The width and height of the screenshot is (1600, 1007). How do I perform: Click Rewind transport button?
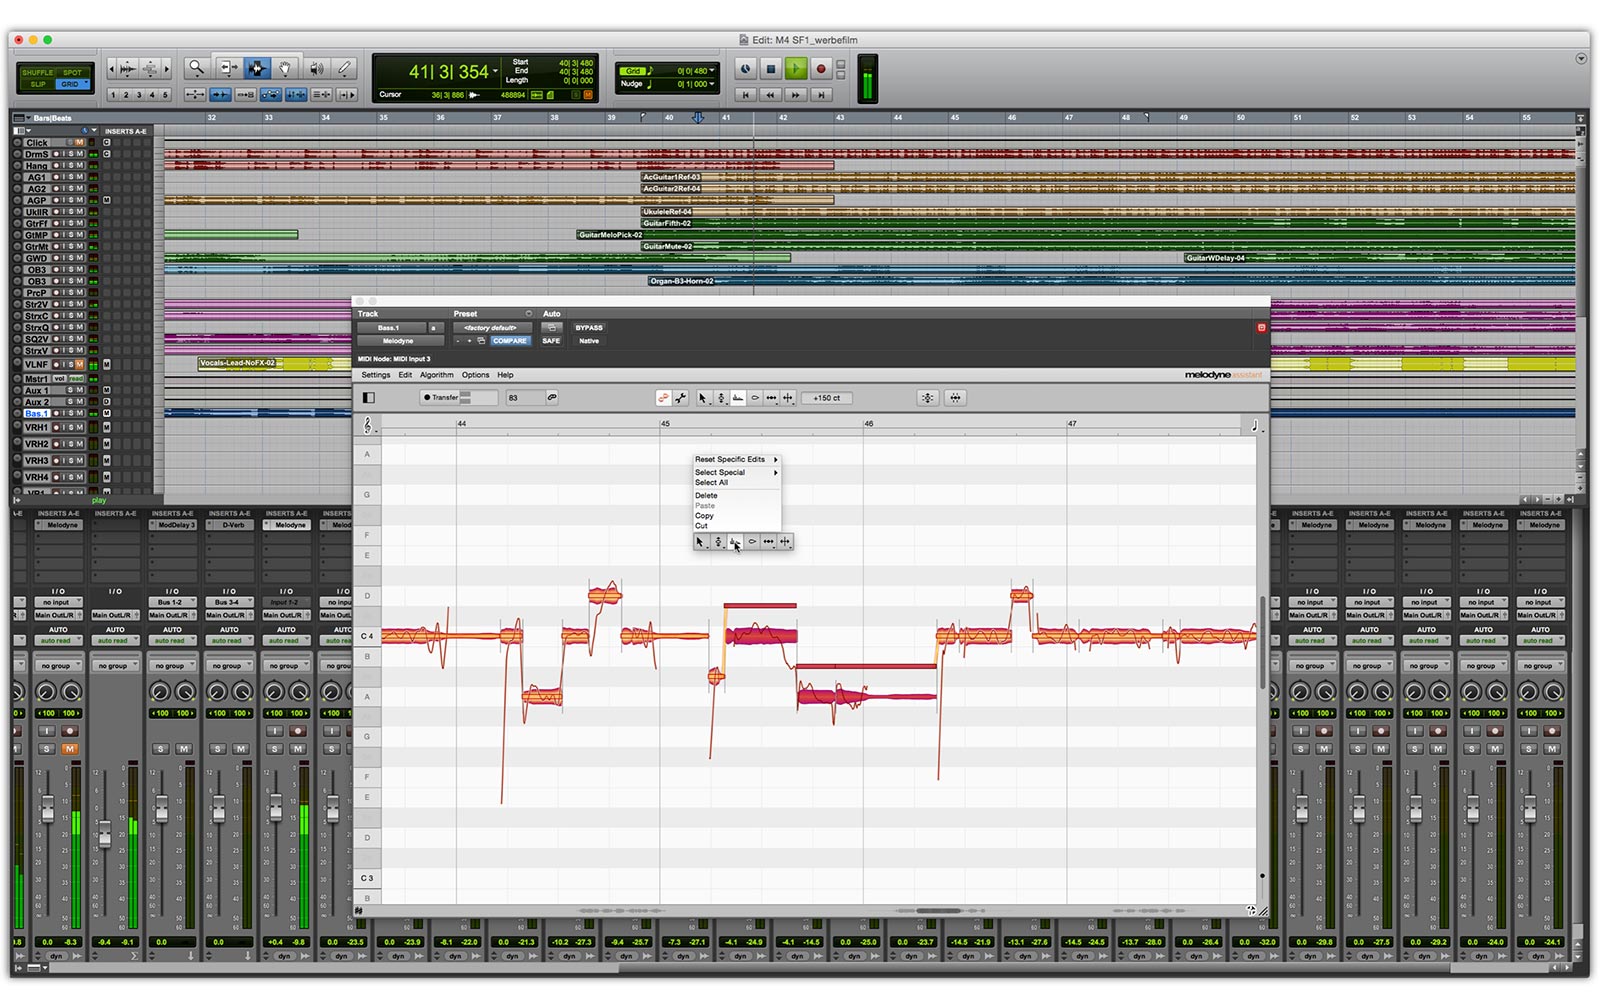pyautogui.click(x=771, y=95)
